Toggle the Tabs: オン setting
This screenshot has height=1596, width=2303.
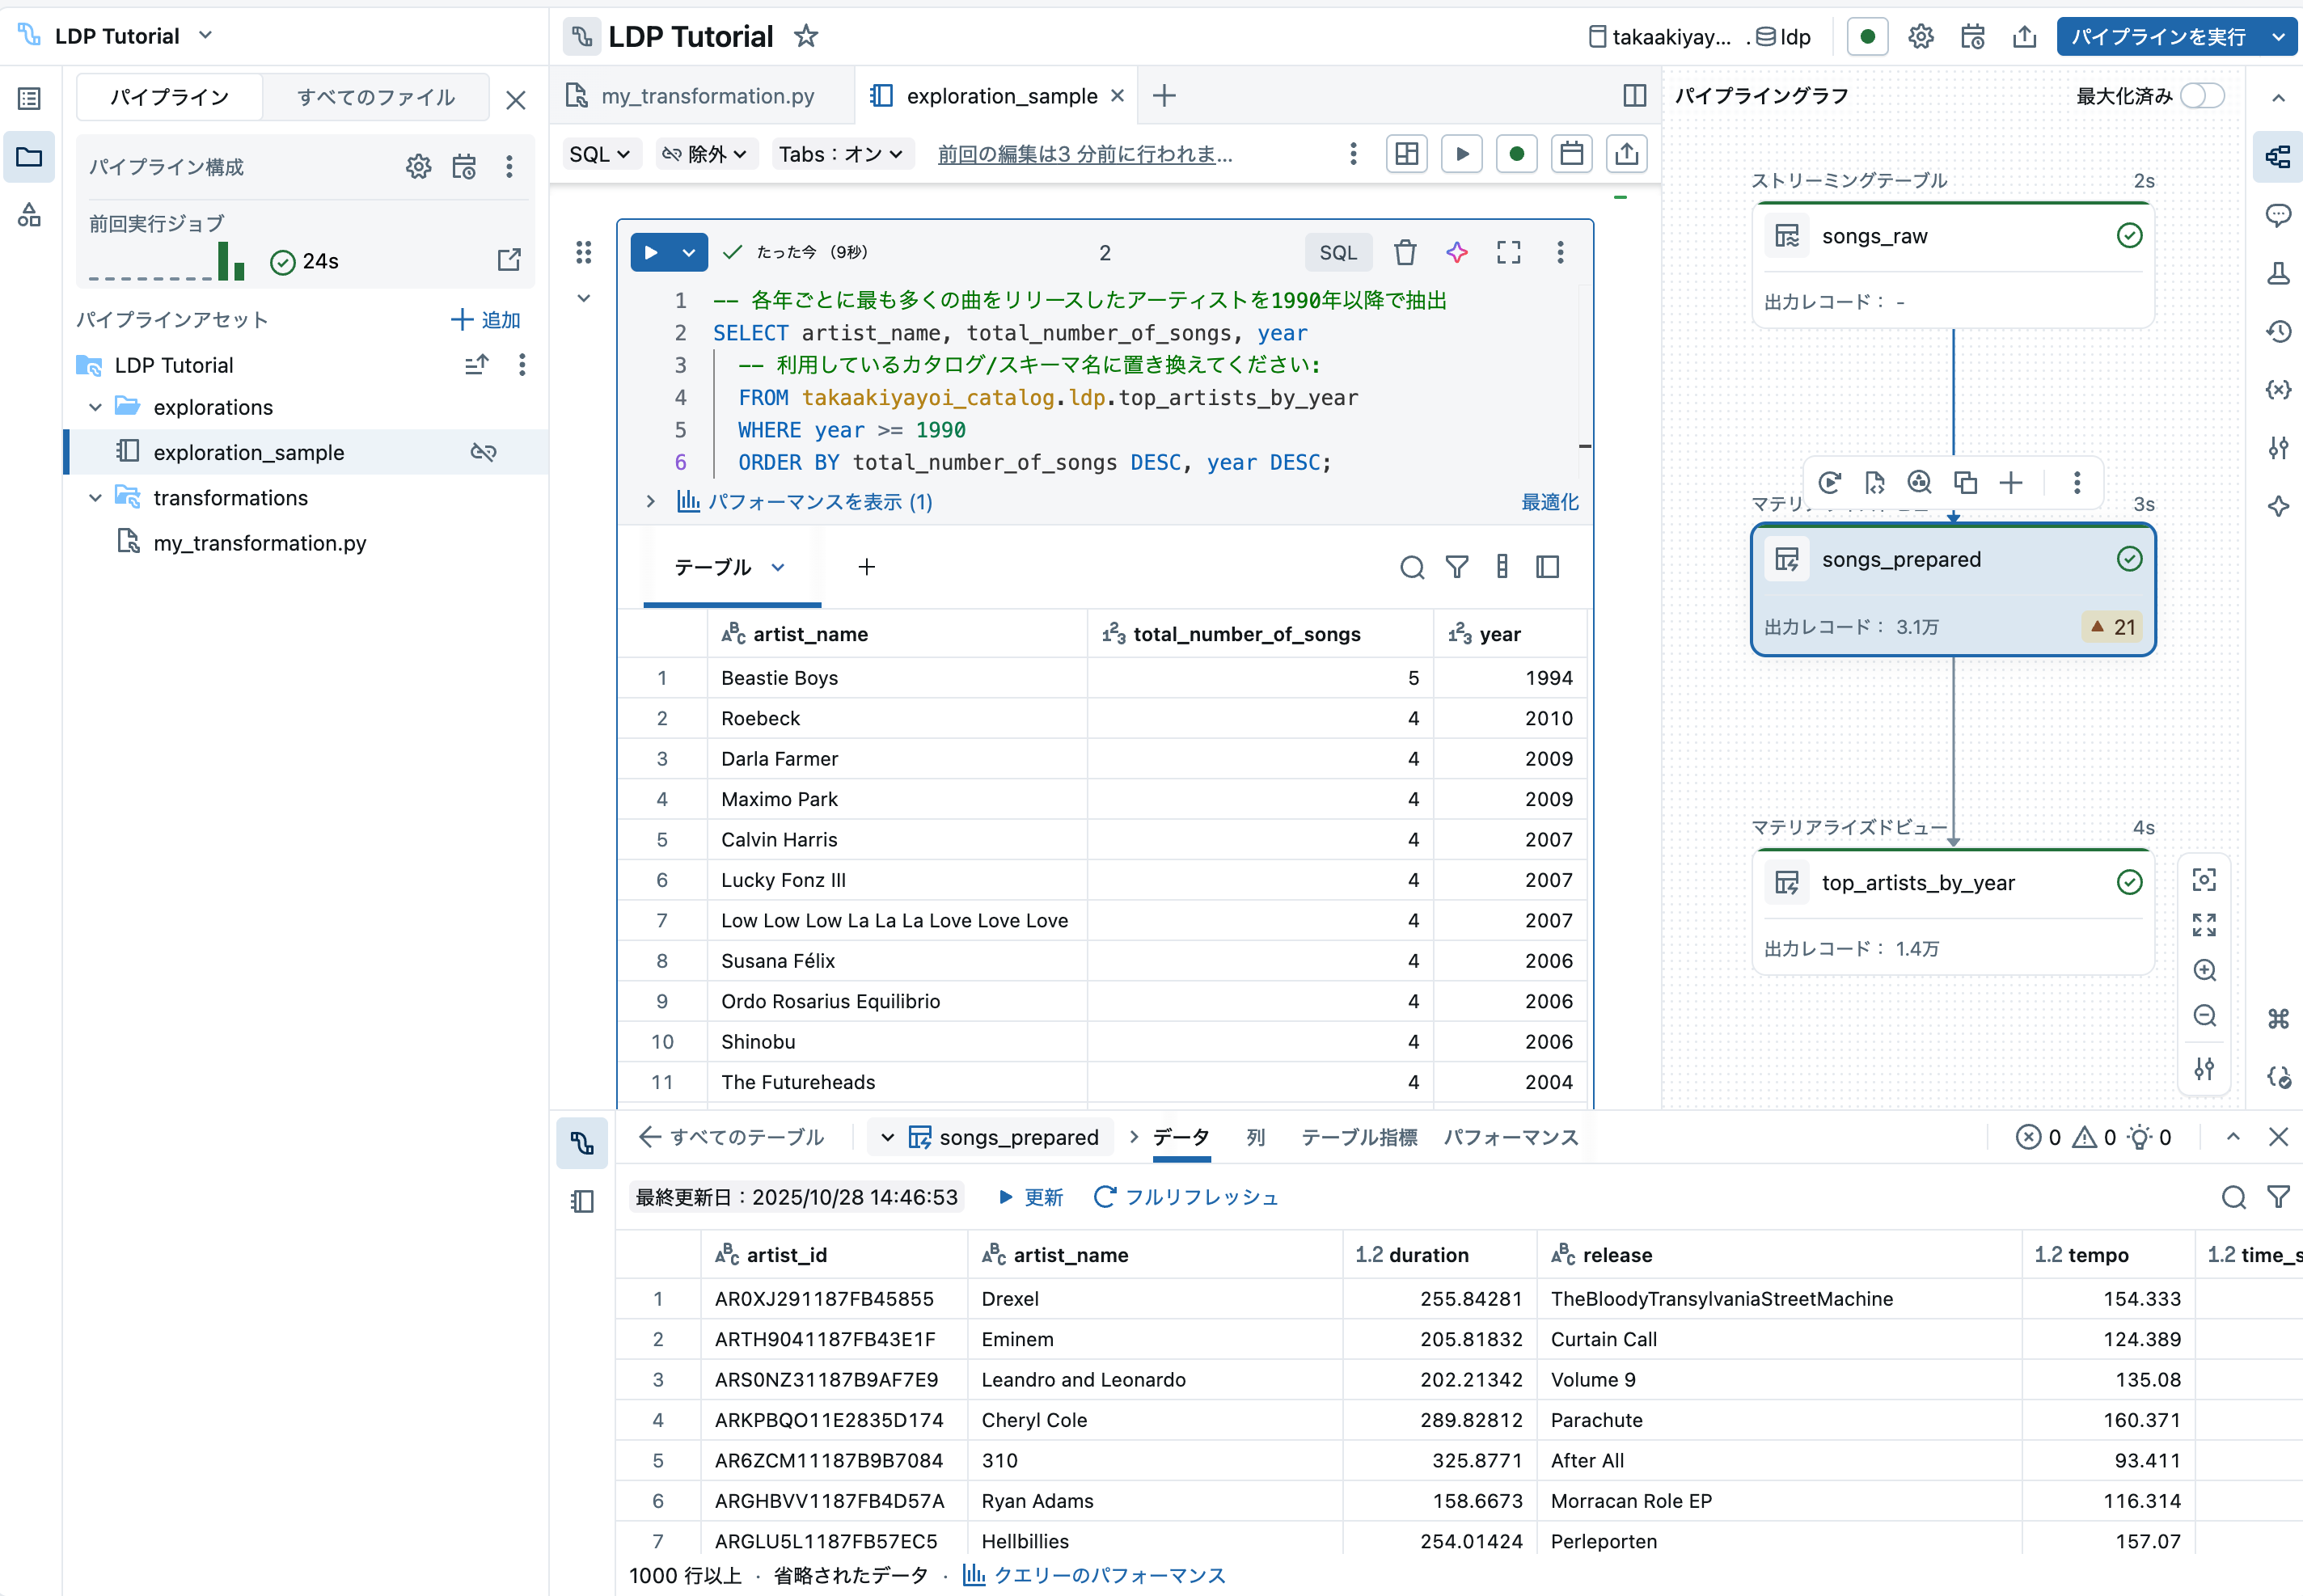click(x=841, y=154)
